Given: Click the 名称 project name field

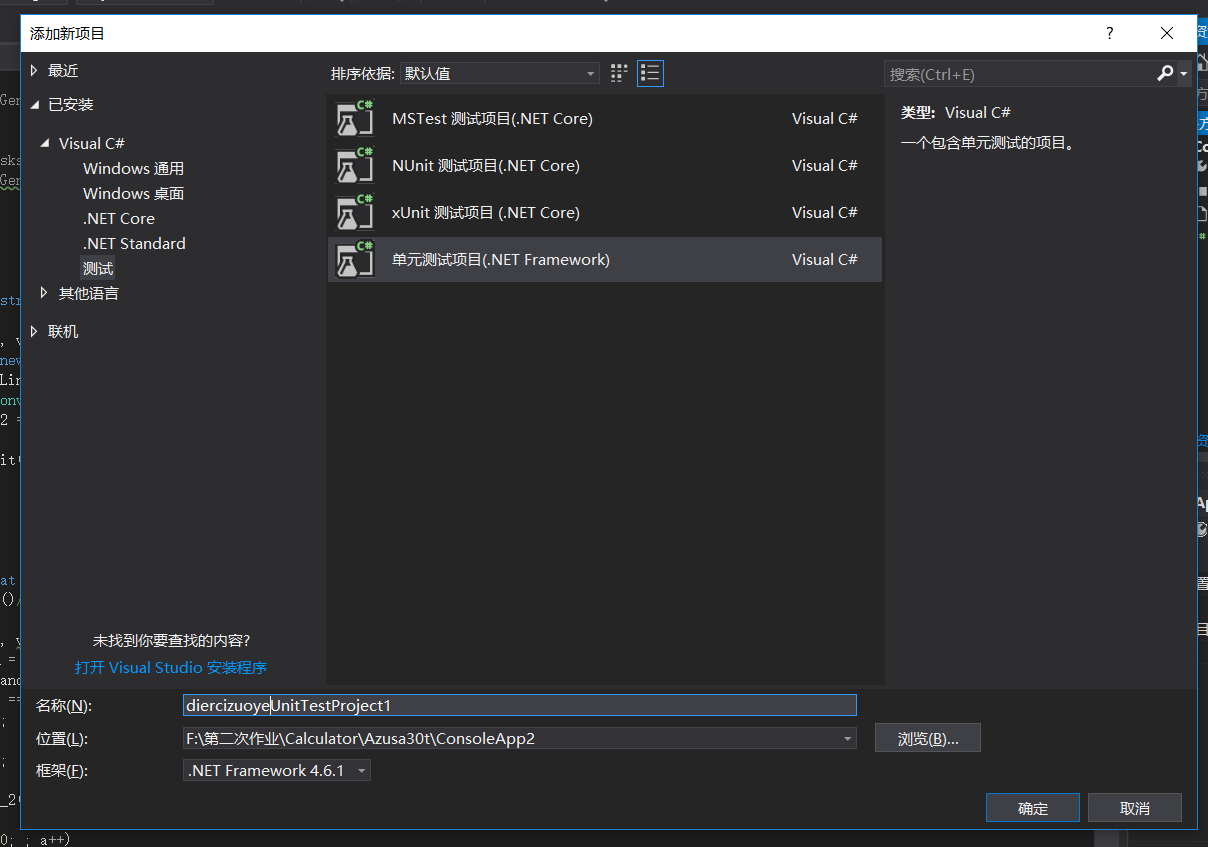Looking at the screenshot, I should pos(519,706).
